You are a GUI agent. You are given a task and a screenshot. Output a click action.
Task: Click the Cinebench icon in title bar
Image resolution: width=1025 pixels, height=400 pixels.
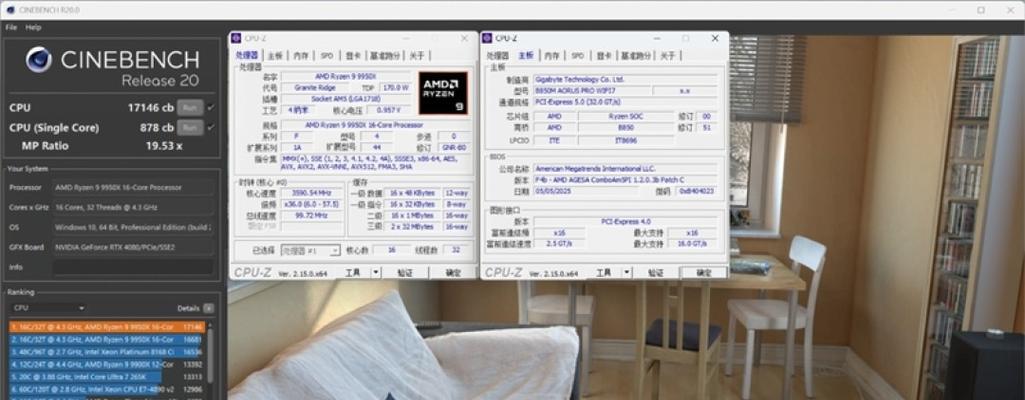click(x=10, y=10)
